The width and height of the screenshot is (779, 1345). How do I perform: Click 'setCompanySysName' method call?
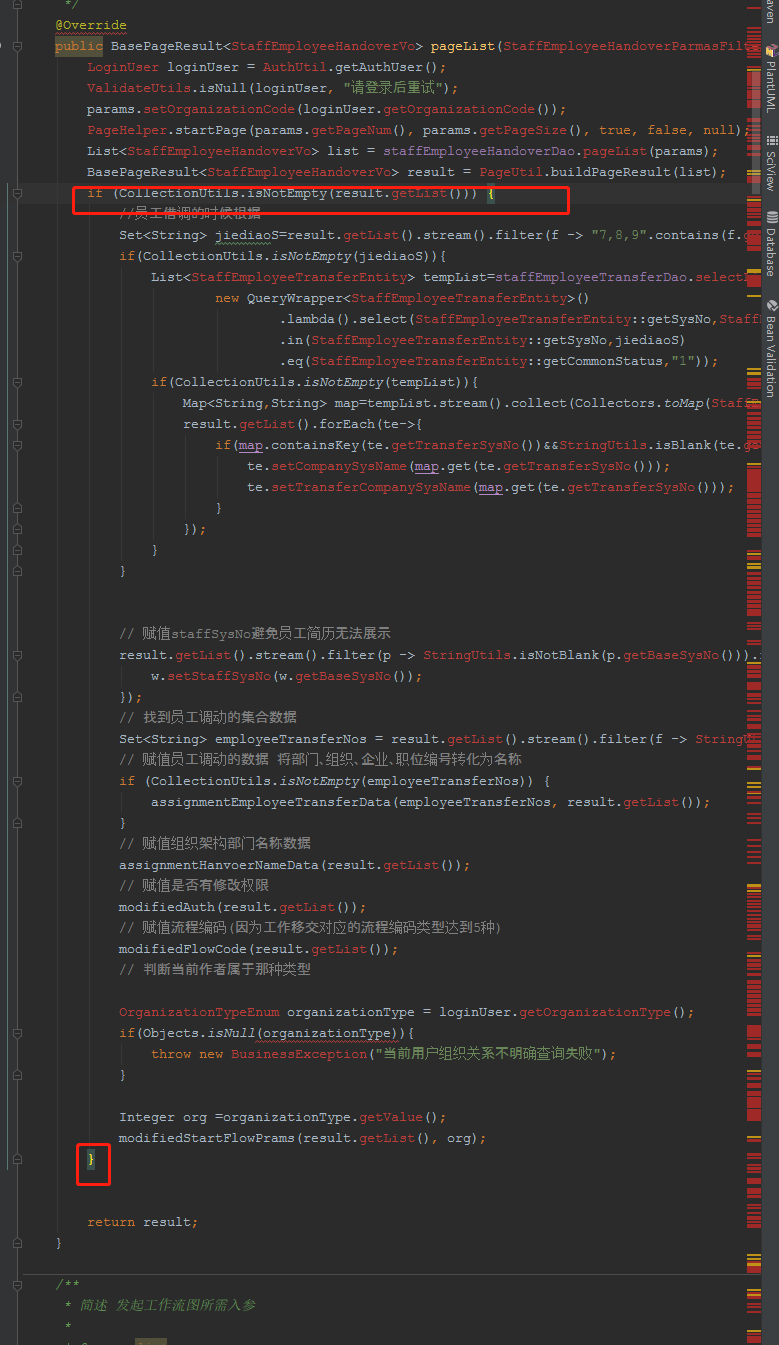(339, 466)
